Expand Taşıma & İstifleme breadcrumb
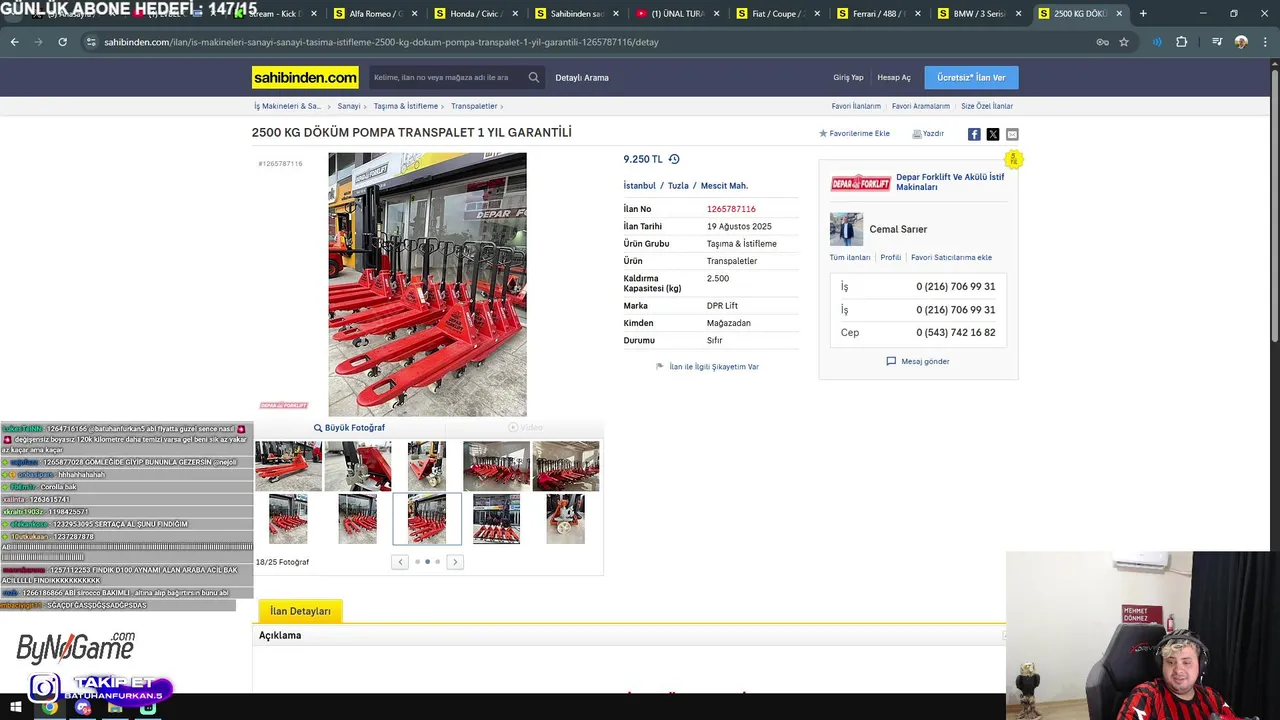Image resolution: width=1280 pixels, height=720 pixels. tap(443, 106)
